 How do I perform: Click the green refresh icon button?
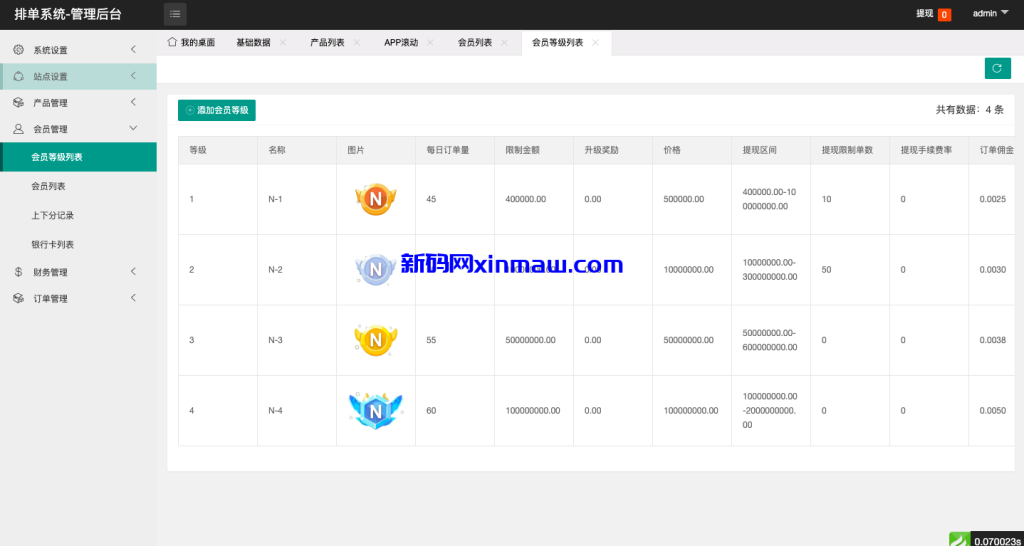click(x=997, y=68)
